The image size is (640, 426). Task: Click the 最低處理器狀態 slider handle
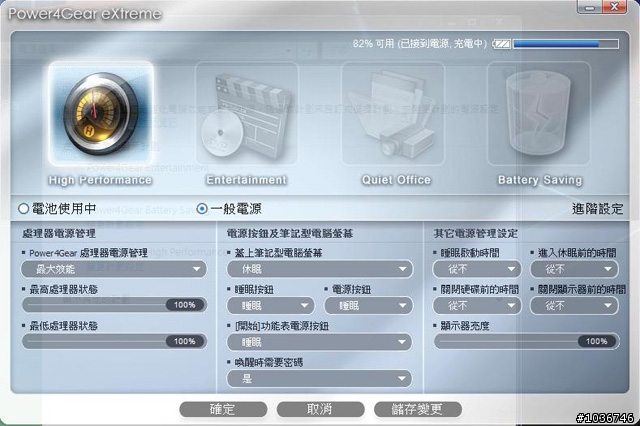coord(185,341)
